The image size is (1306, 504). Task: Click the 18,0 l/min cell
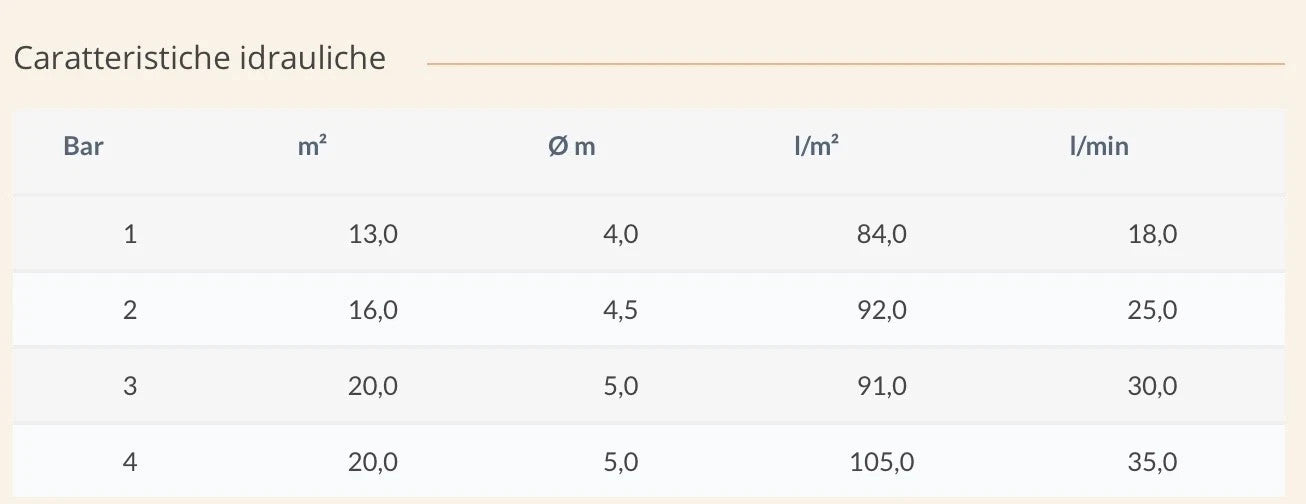[x=1152, y=235]
